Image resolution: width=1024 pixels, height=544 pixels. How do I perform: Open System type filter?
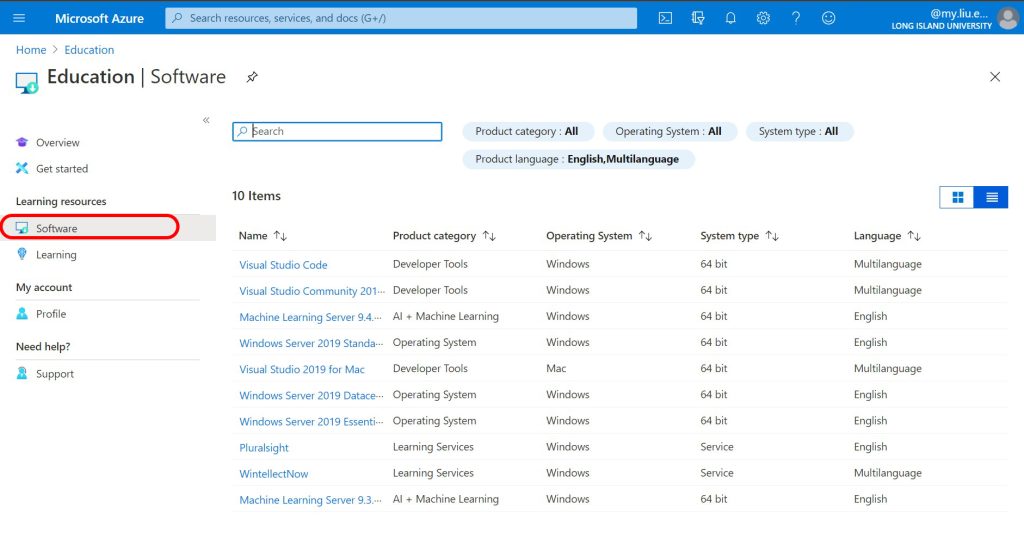click(799, 131)
